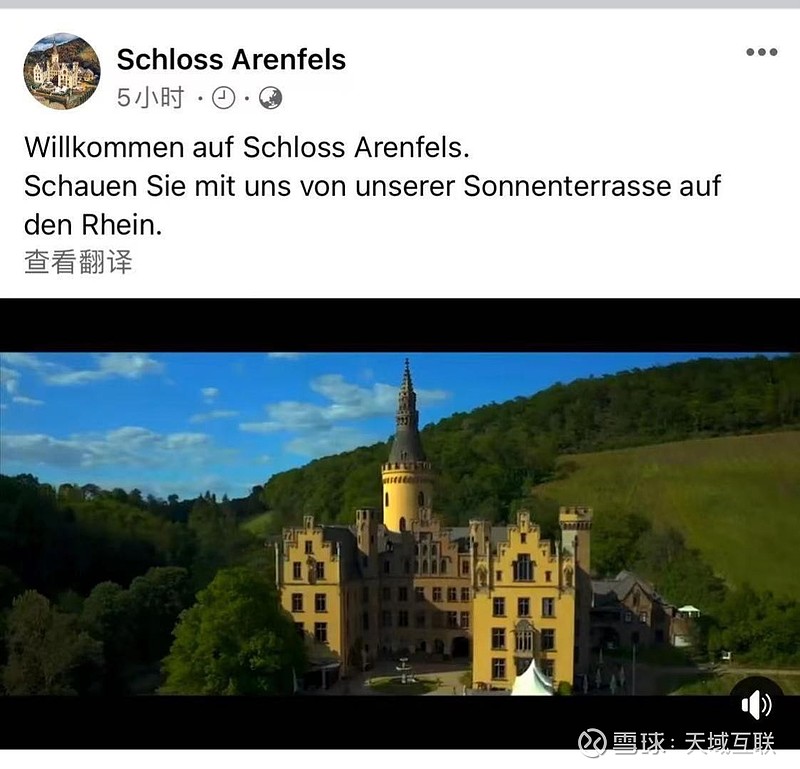Mute the video using the speaker icon
The width and height of the screenshot is (800, 769).
[x=757, y=705]
